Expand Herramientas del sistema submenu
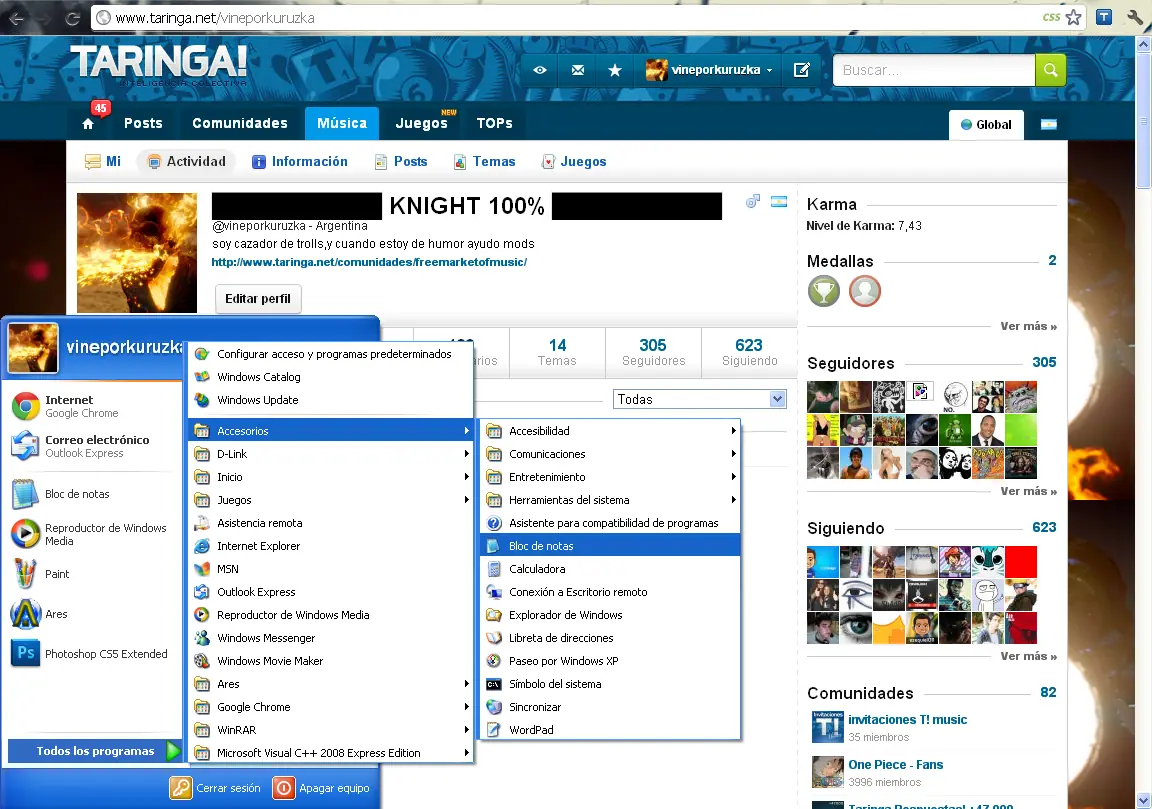Screen dimensions: 1152x809 [610, 500]
